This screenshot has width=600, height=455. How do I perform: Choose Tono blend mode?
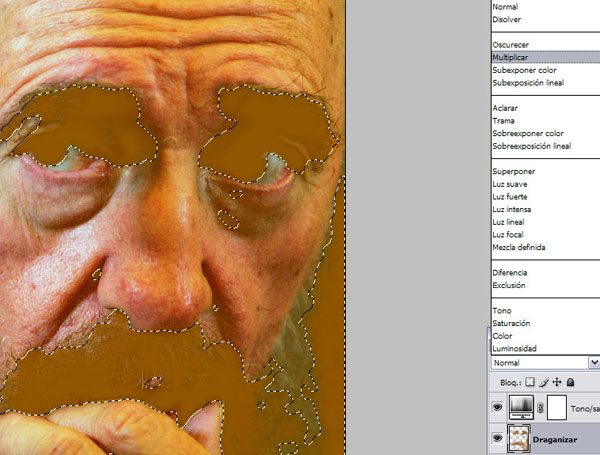pyautogui.click(x=545, y=310)
